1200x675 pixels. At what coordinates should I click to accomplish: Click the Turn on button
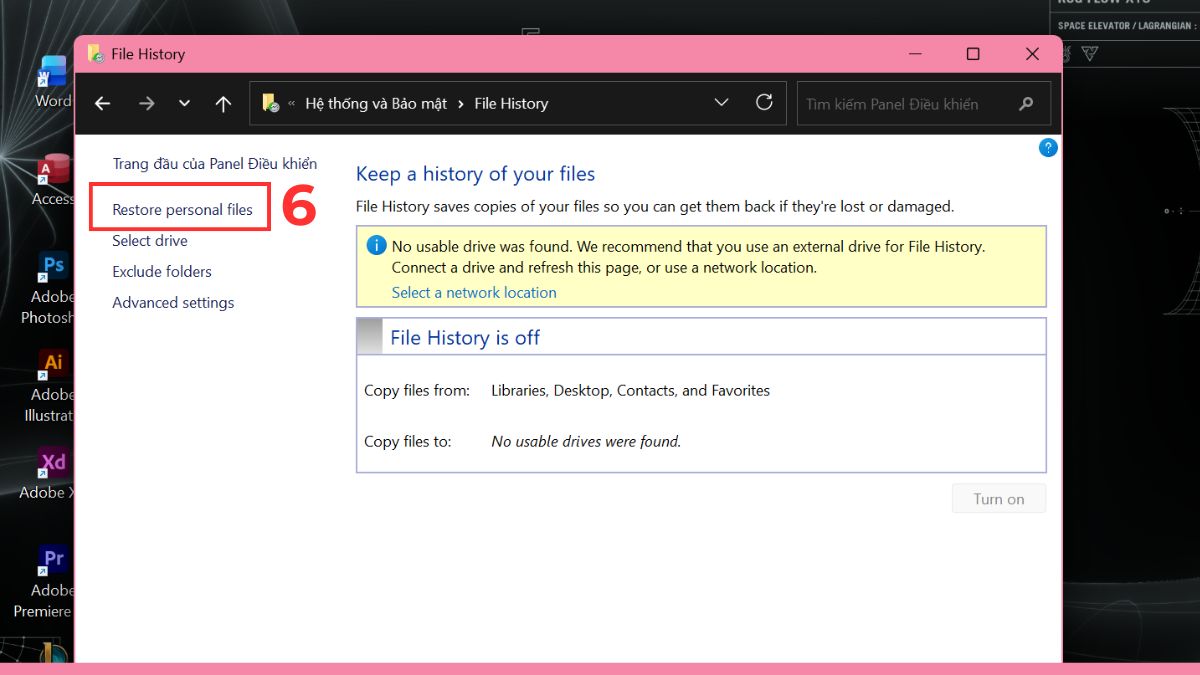998,498
